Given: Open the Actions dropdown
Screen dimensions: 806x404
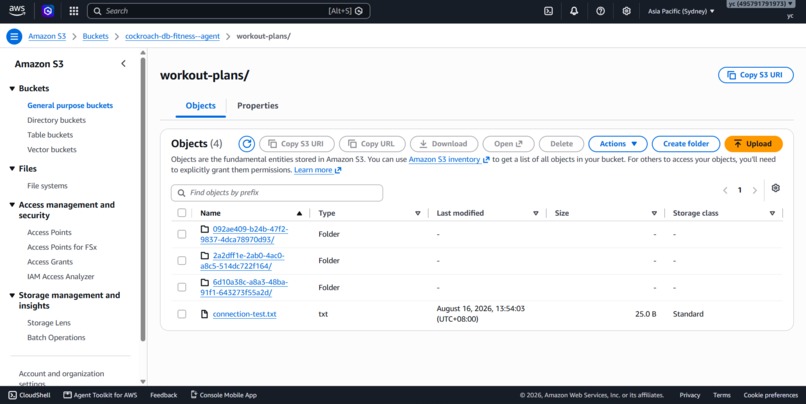Looking at the screenshot, I should pyautogui.click(x=618, y=144).
